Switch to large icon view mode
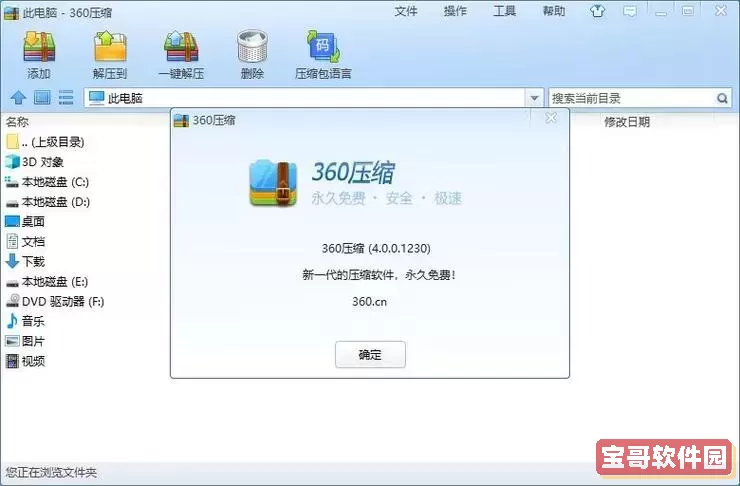 coord(42,98)
